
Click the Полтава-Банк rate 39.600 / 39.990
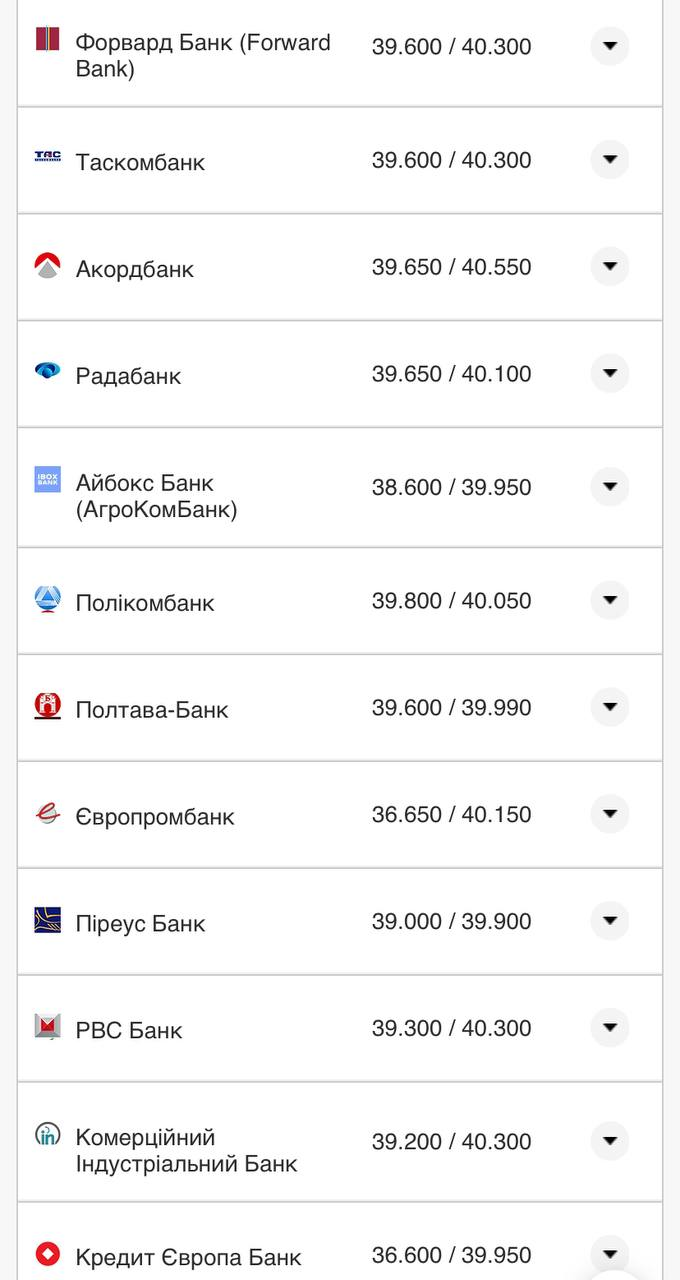coord(451,708)
